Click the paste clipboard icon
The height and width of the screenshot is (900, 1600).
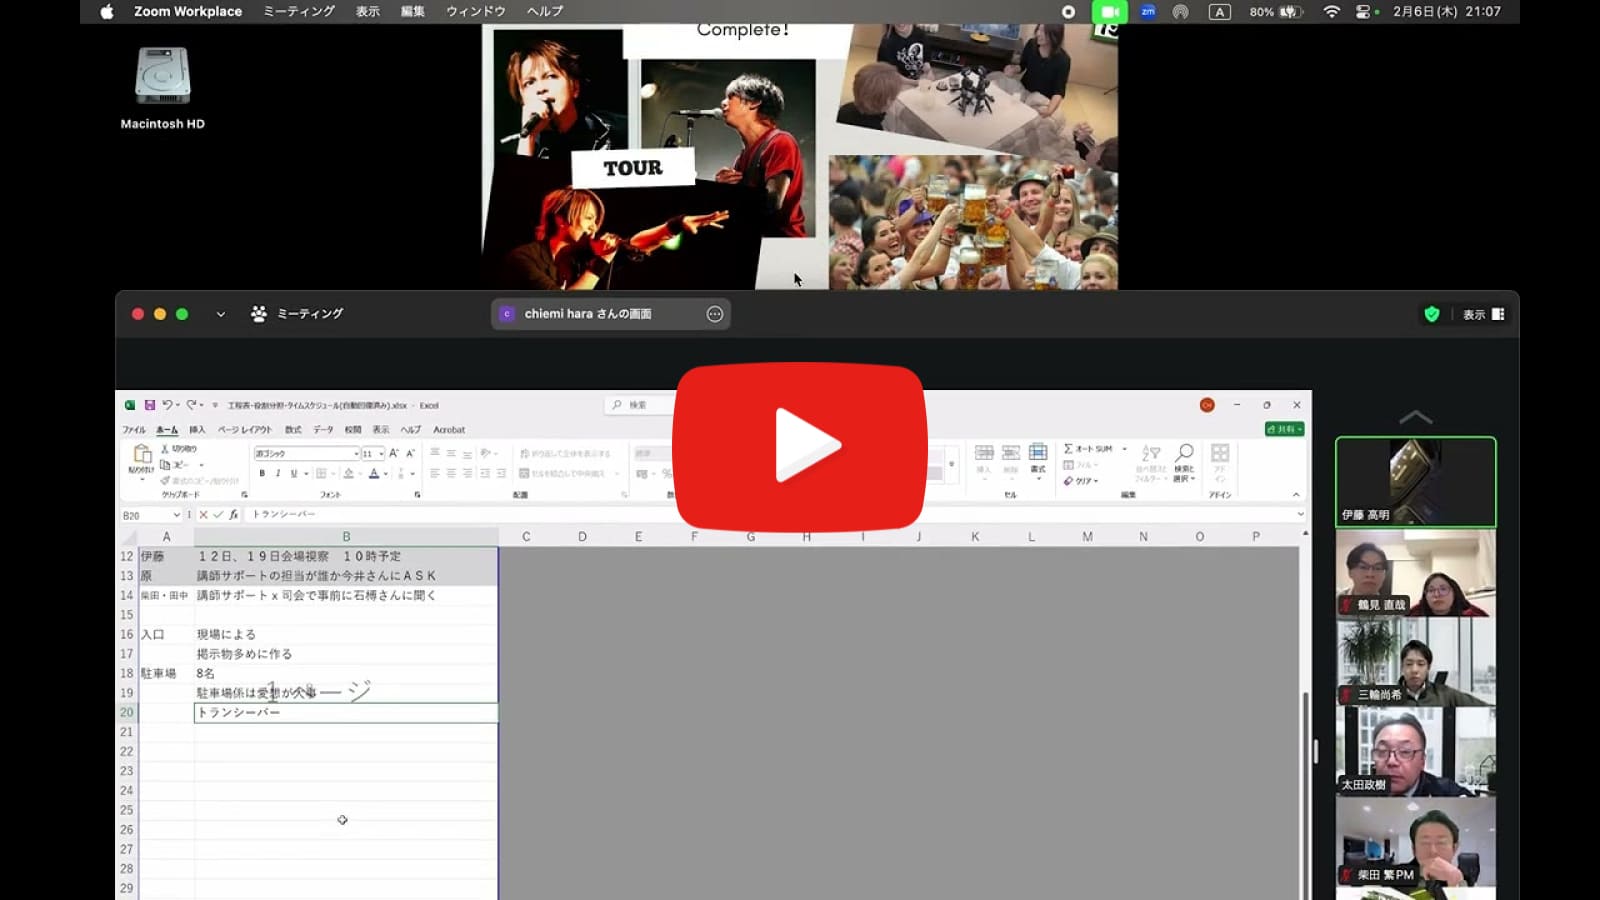point(142,456)
